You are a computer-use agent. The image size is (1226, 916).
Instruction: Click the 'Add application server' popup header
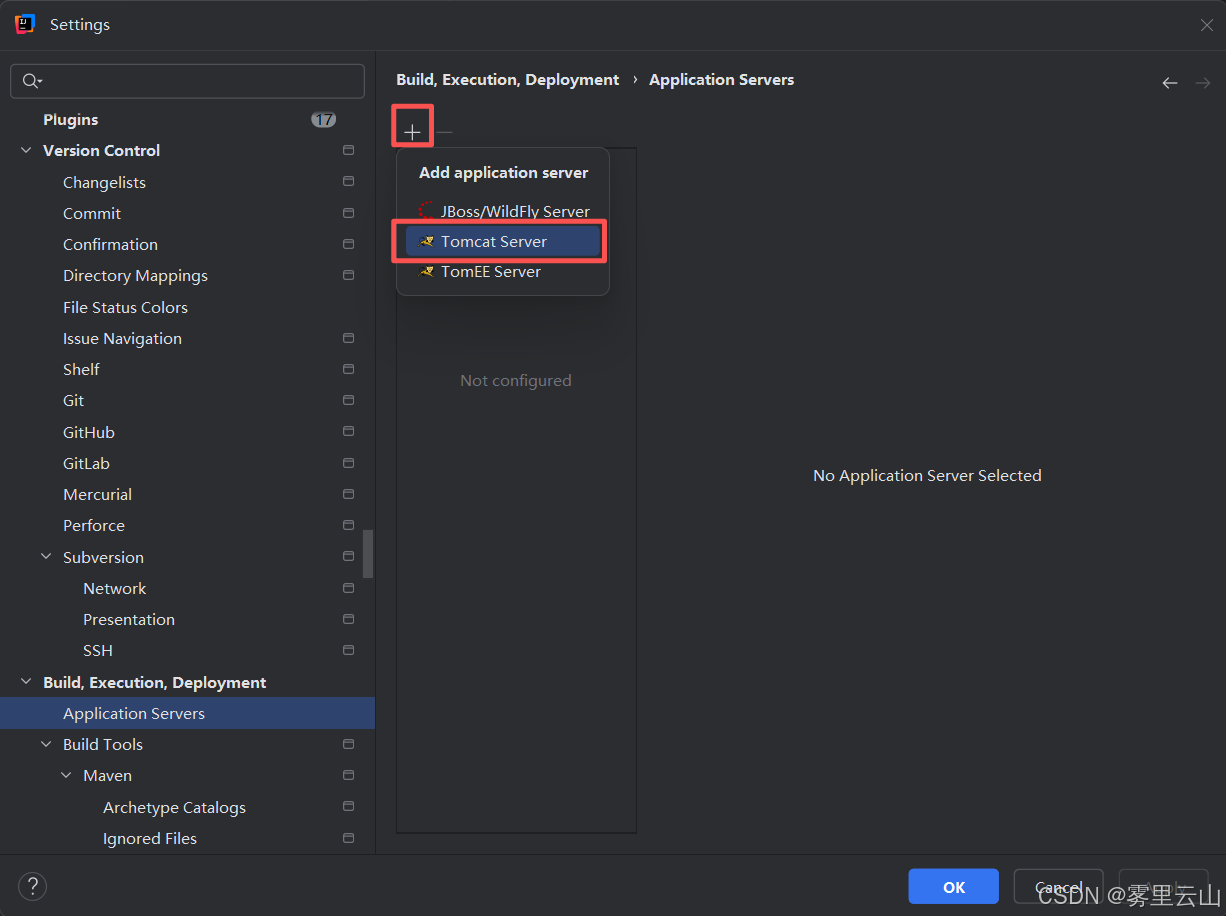click(503, 173)
